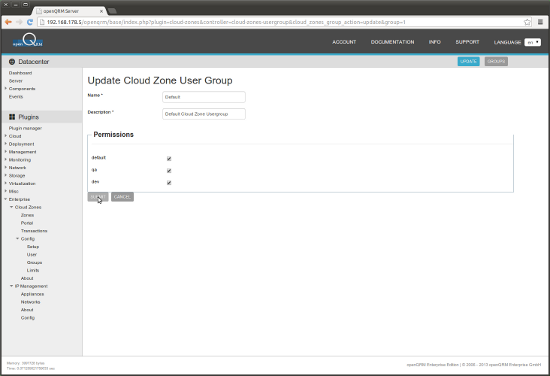Open the Account menu
Image resolution: width=550 pixels, height=376 pixels.
click(x=344, y=42)
